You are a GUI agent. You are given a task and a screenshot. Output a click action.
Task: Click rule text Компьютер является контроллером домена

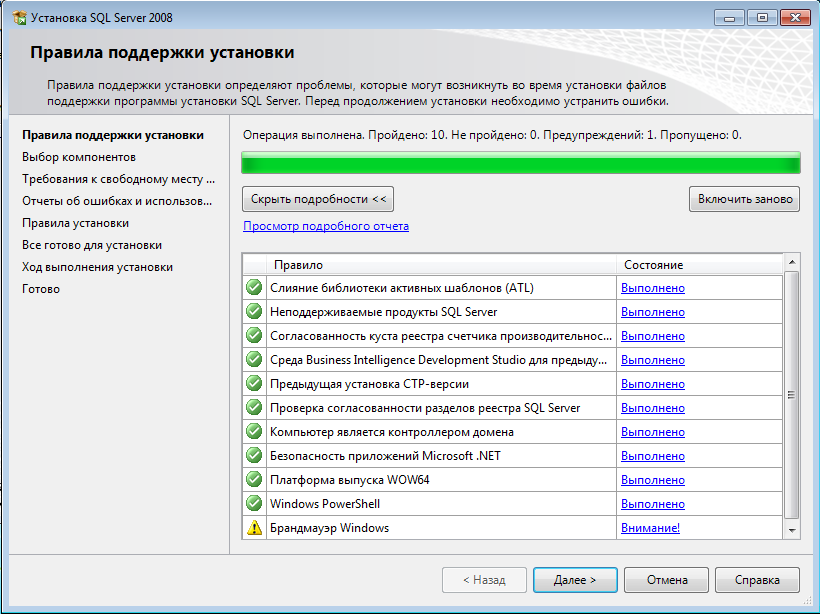392,432
